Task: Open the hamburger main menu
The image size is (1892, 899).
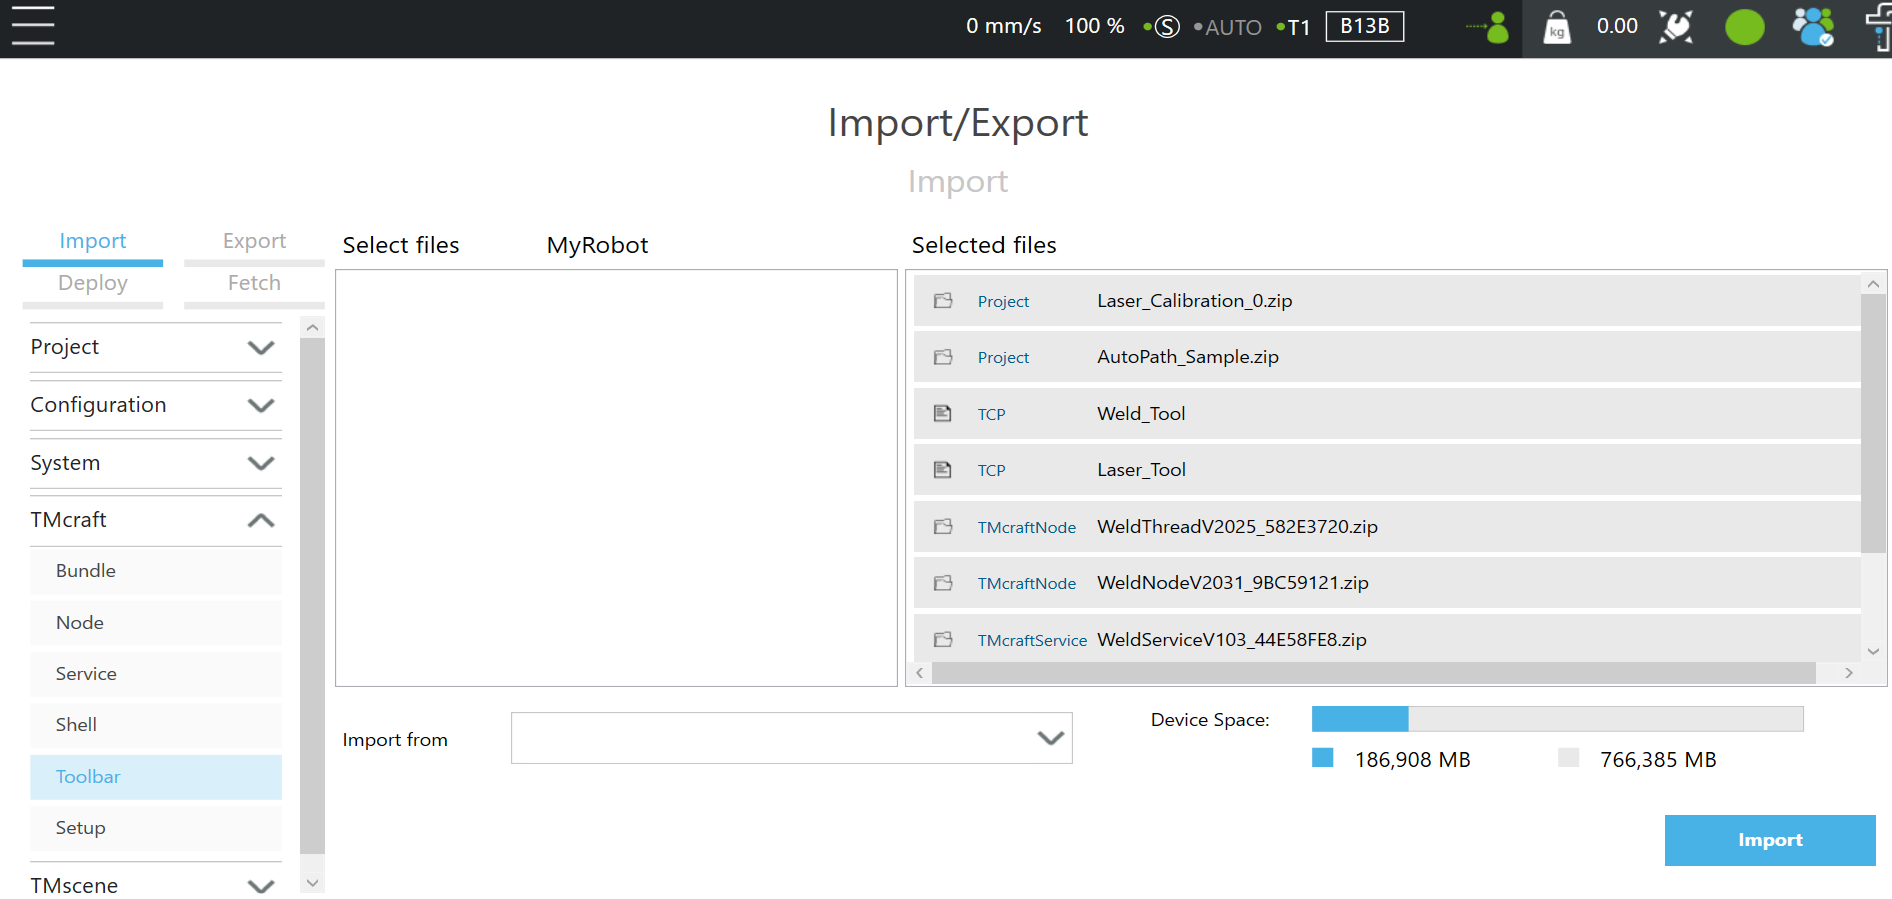Action: (33, 26)
